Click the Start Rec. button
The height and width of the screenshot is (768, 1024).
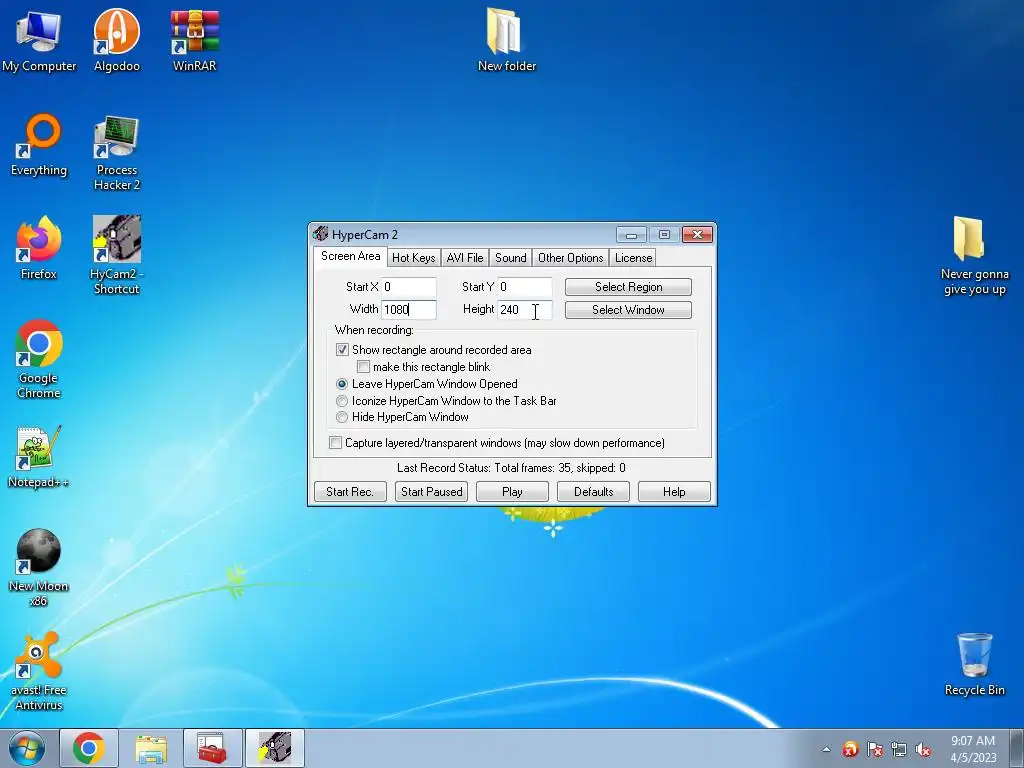pyautogui.click(x=350, y=492)
